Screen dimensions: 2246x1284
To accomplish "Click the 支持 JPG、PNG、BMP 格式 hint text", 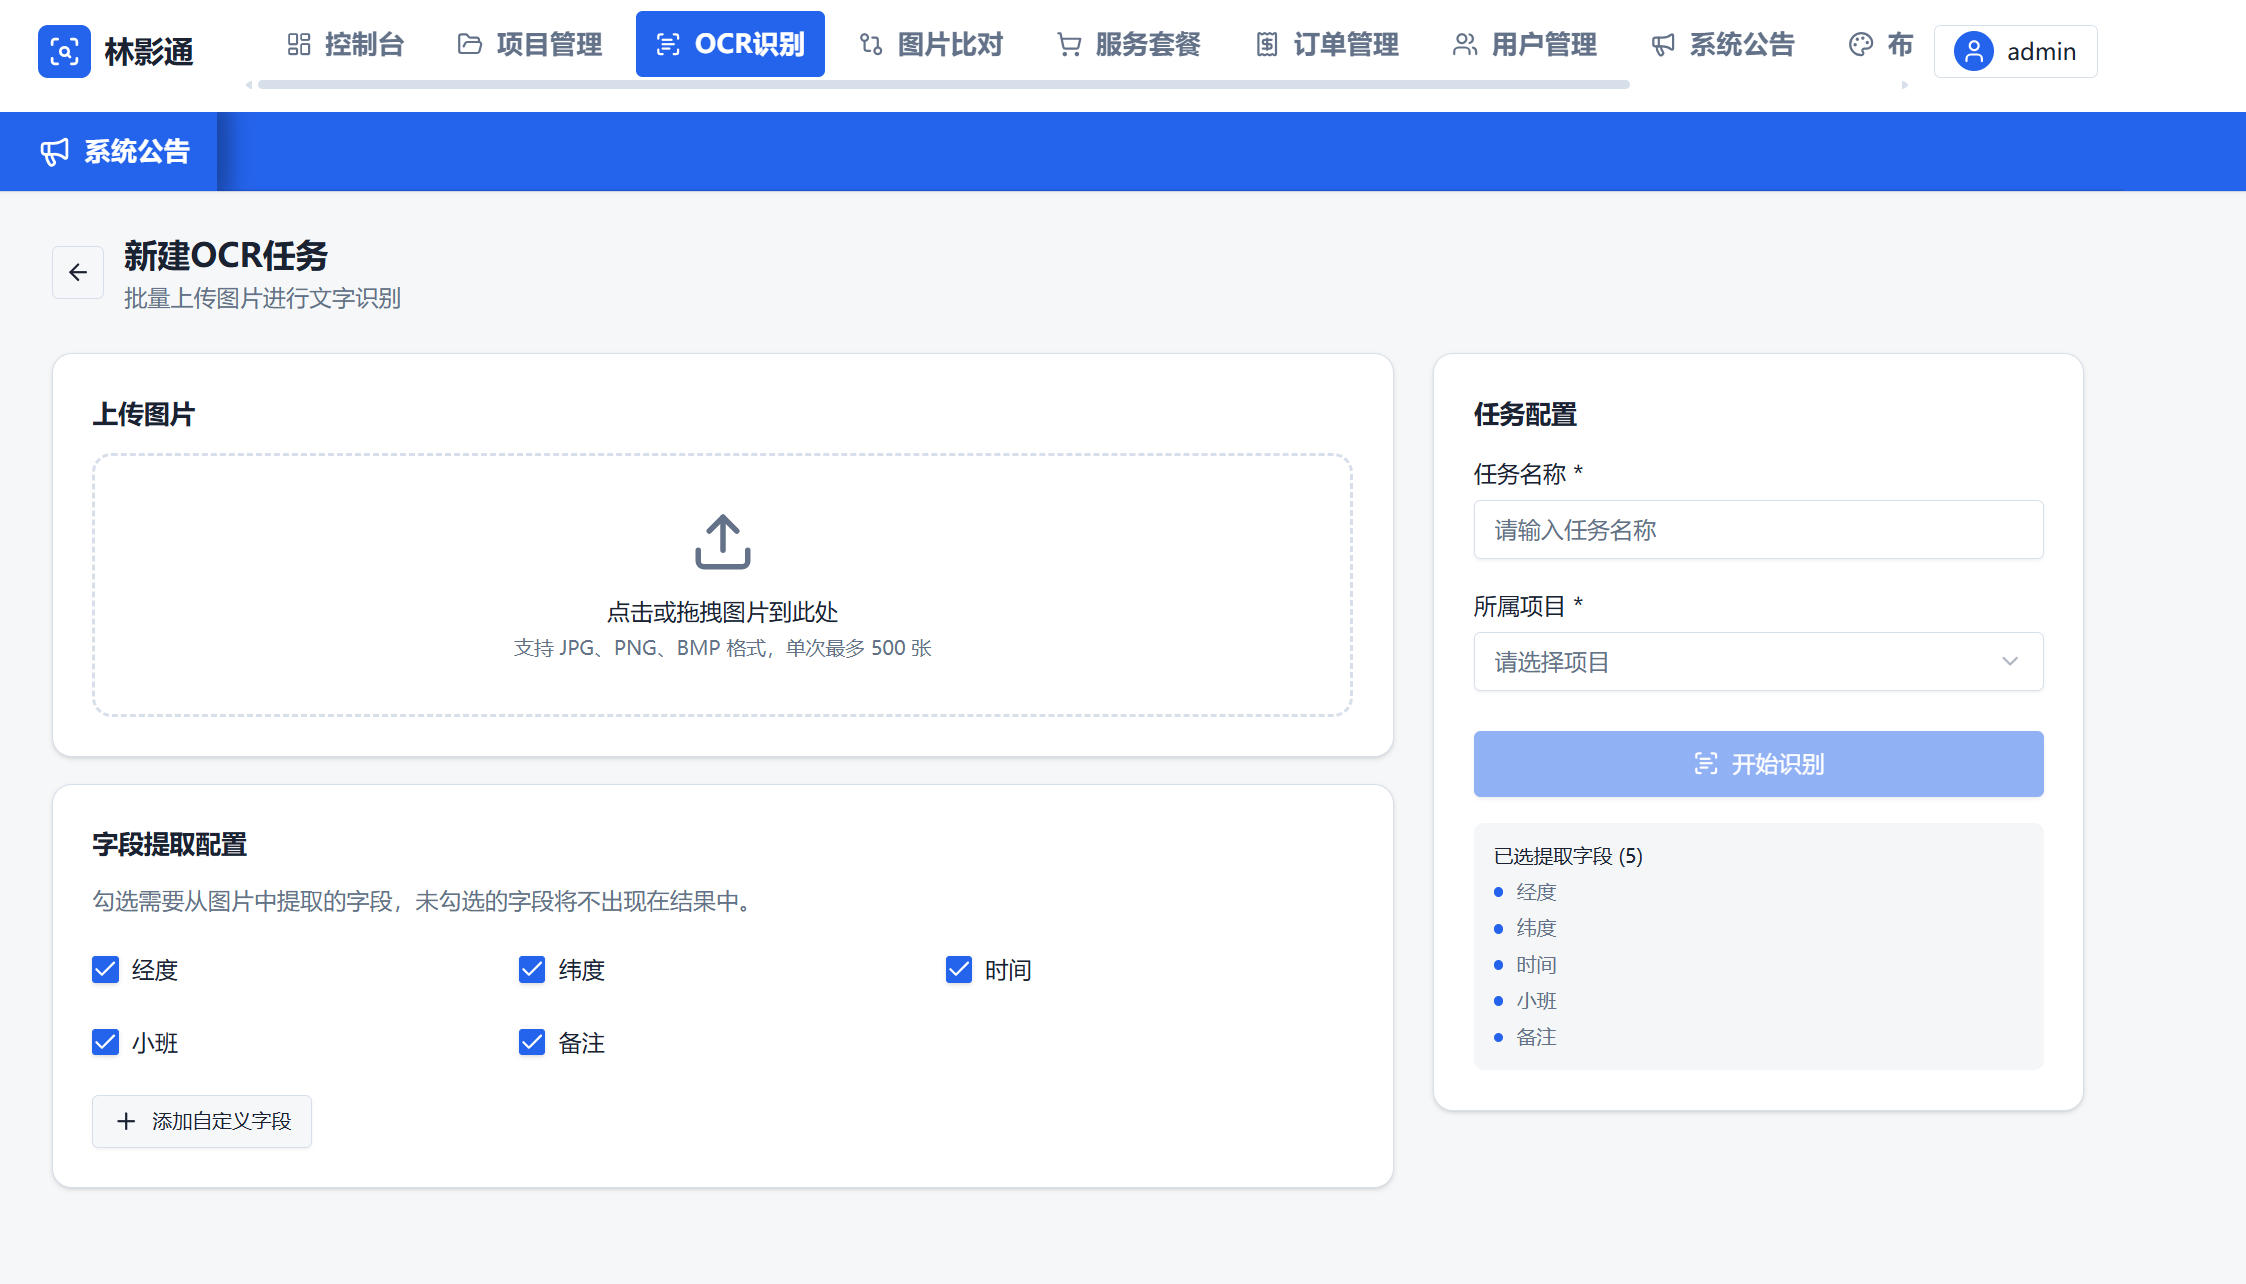I will click(x=722, y=648).
